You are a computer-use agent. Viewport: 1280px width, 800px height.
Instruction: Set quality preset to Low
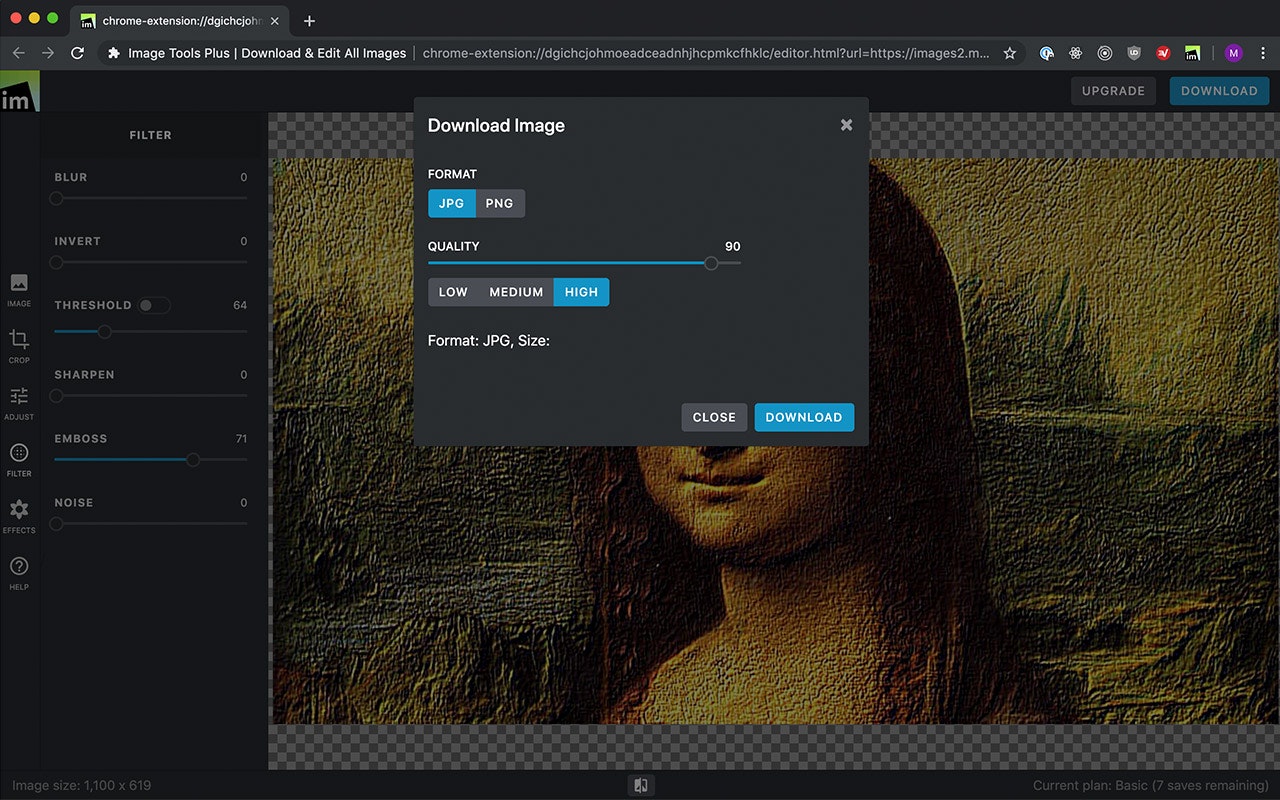453,292
